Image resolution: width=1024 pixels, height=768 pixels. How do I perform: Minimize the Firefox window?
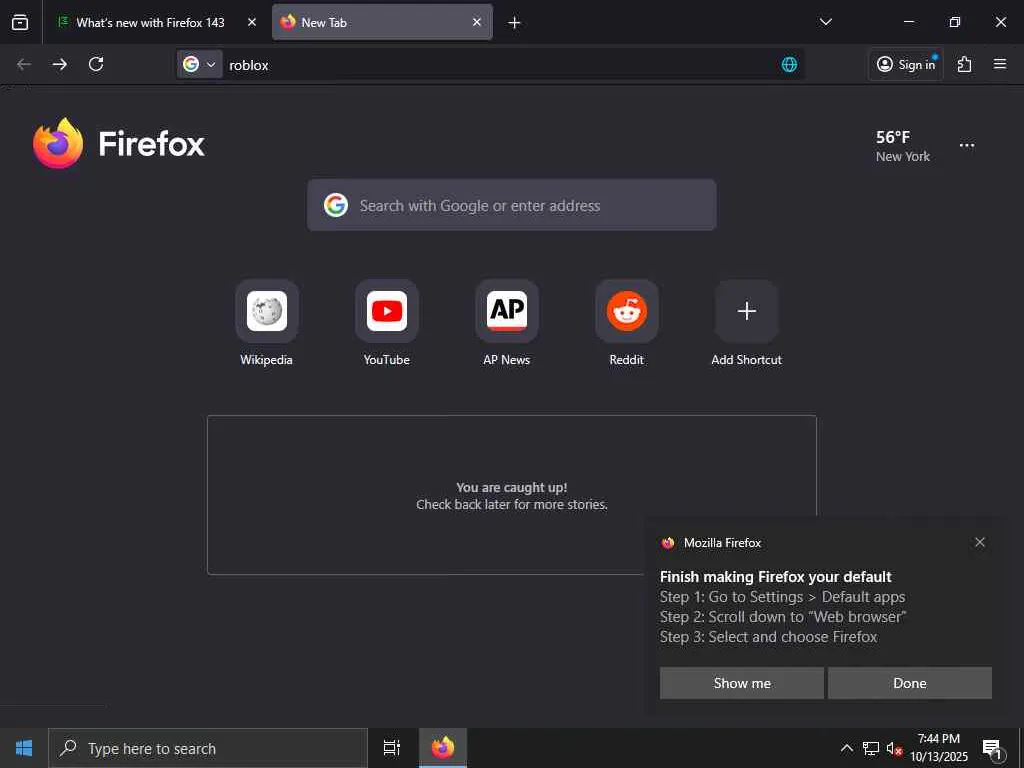tap(908, 22)
